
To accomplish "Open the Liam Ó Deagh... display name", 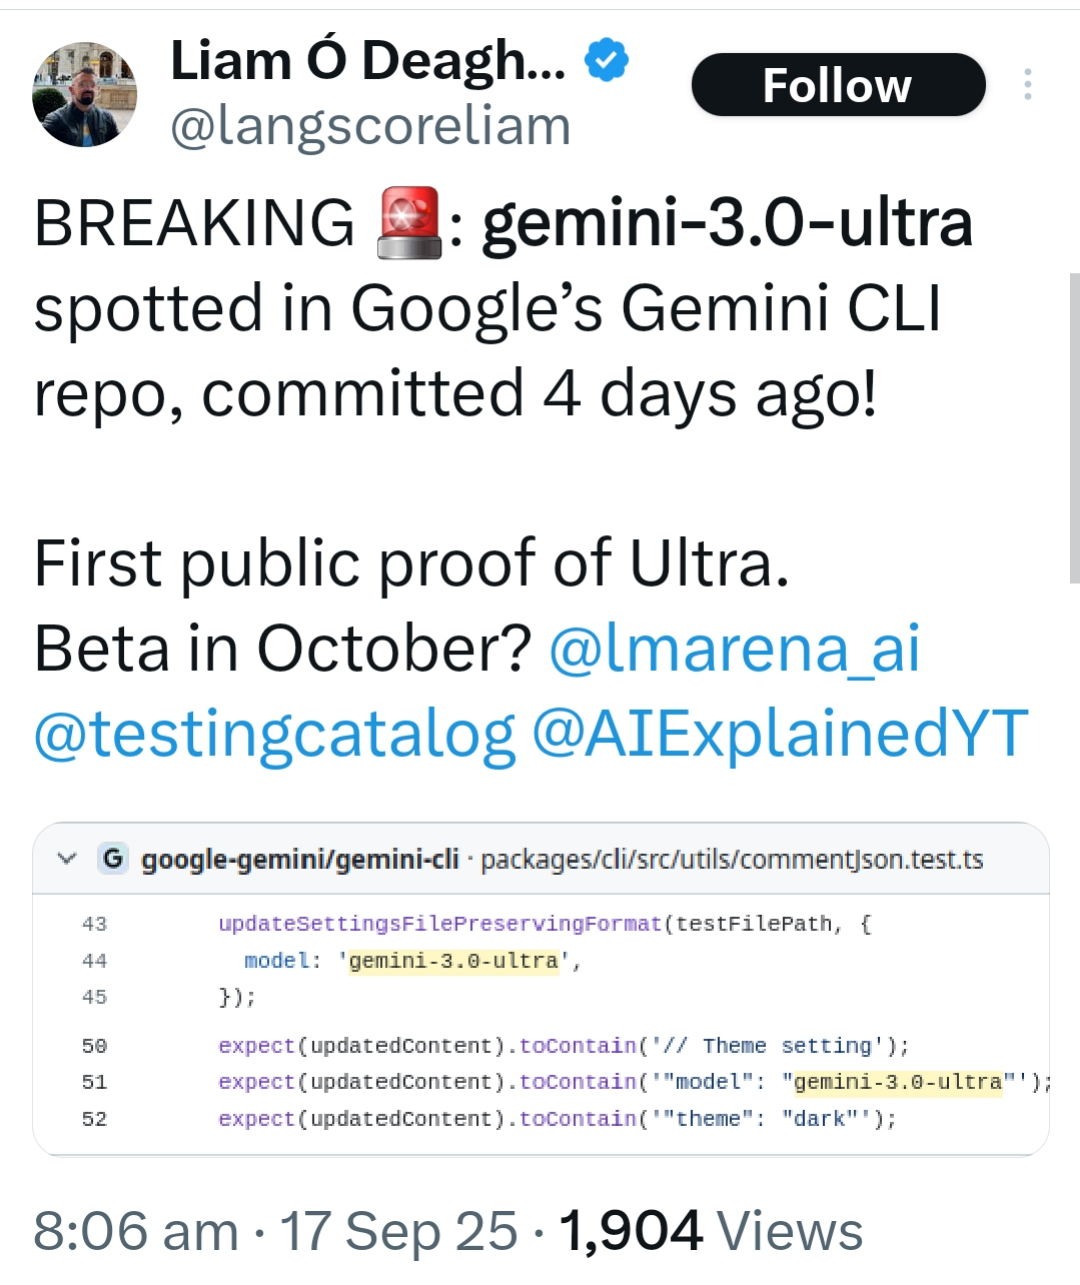I will pos(368,61).
